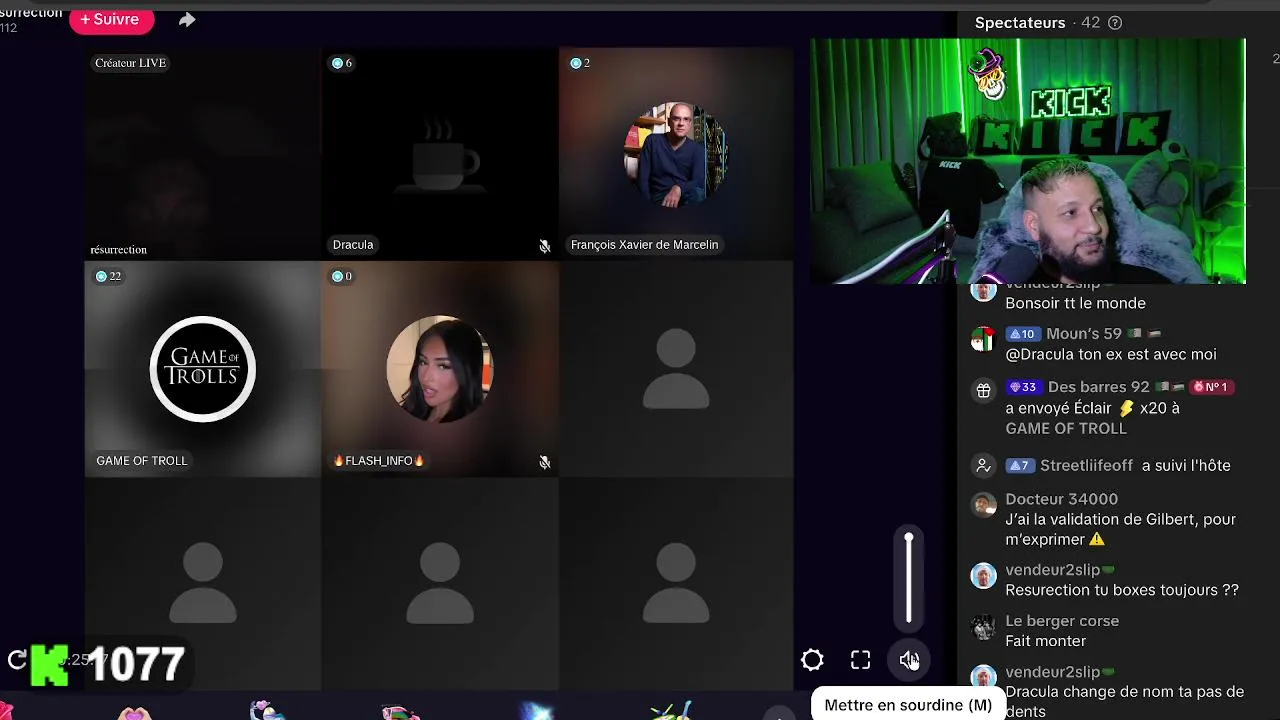Select François Xavier de Marcelin's avatar
1280x720 pixels.
[x=676, y=154]
